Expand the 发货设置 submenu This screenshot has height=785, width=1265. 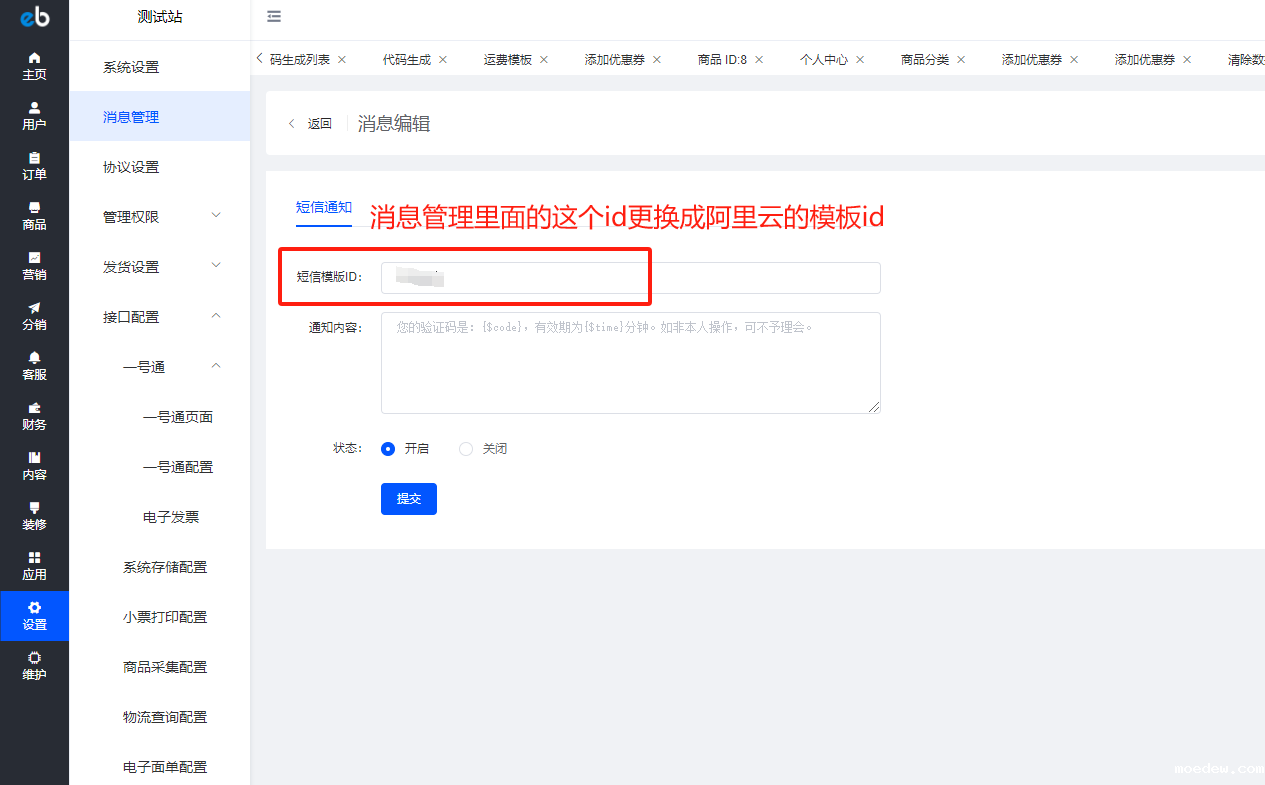coord(160,267)
